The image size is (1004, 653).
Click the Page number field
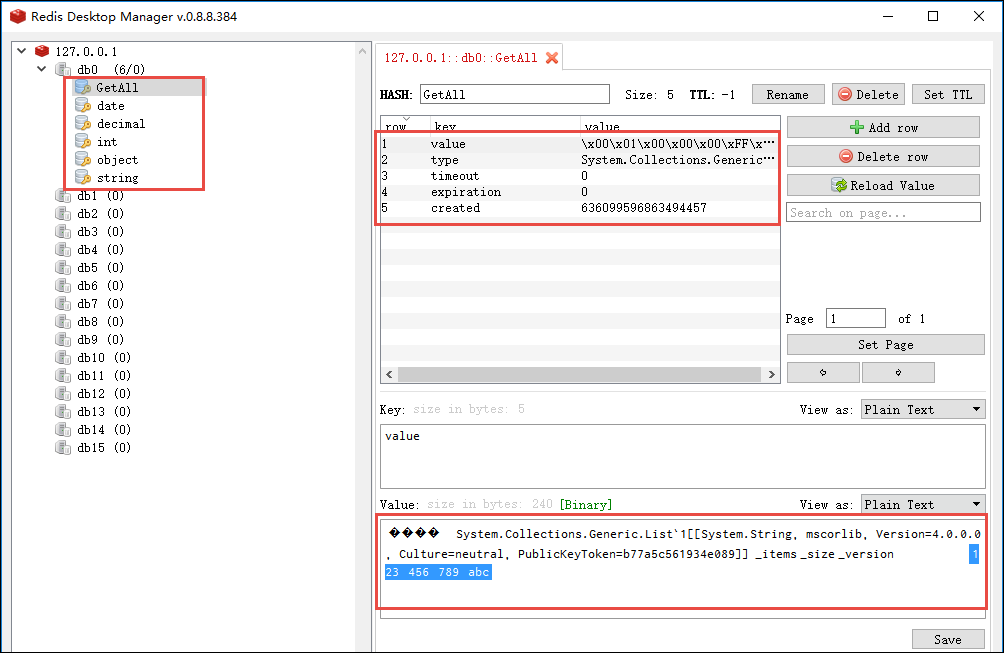pyautogui.click(x=855, y=318)
